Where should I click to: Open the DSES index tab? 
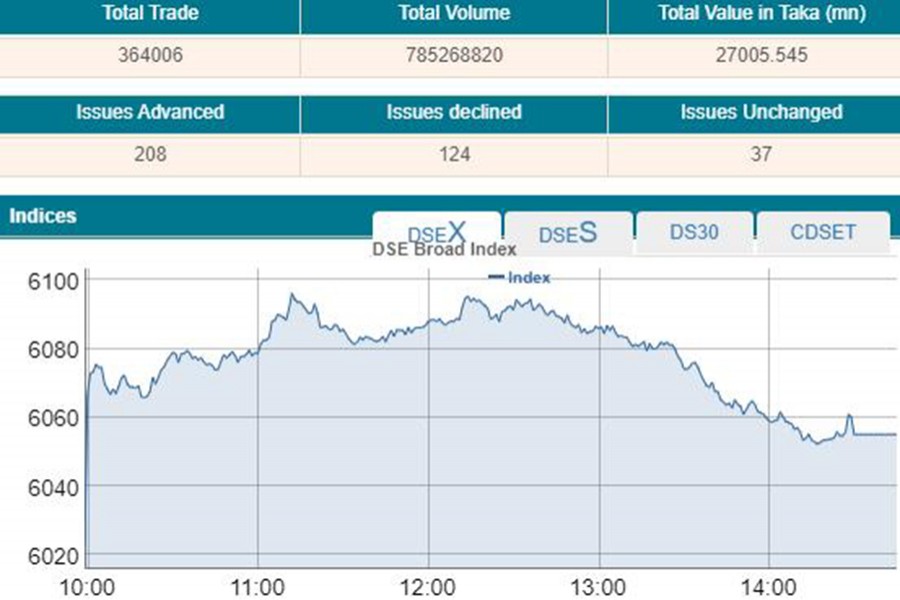pos(568,233)
